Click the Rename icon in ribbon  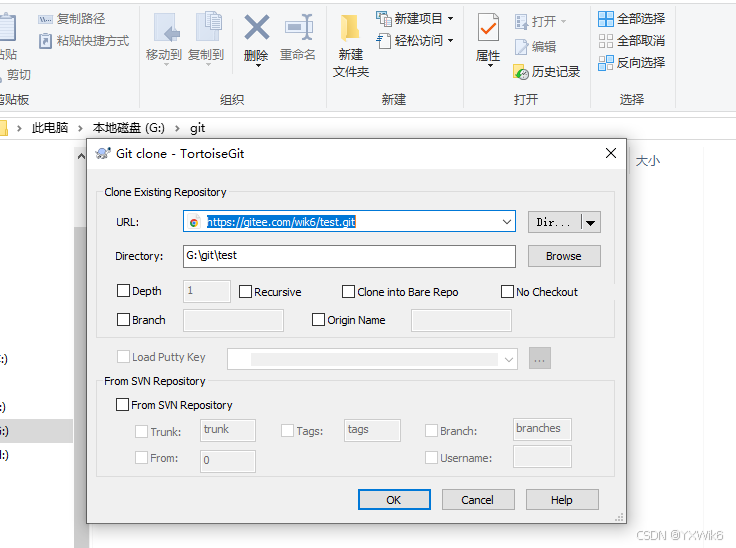click(x=299, y=27)
